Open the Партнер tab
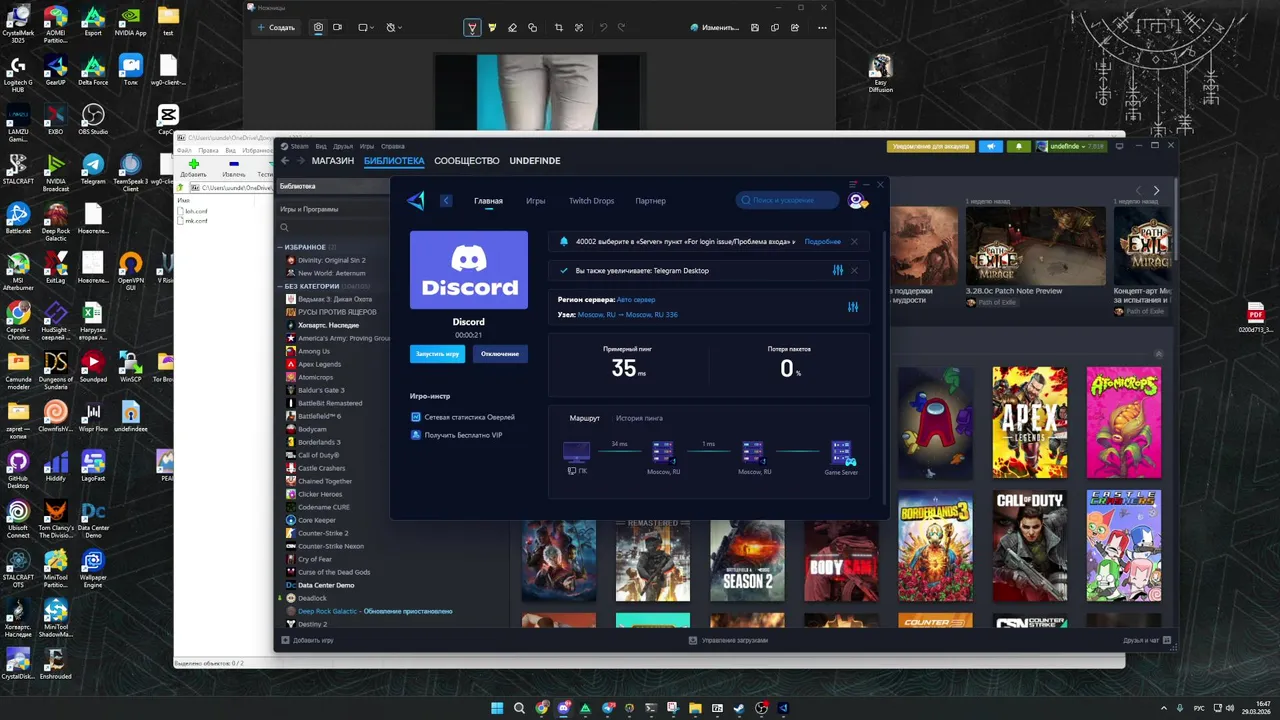The width and height of the screenshot is (1280, 720). 650,201
